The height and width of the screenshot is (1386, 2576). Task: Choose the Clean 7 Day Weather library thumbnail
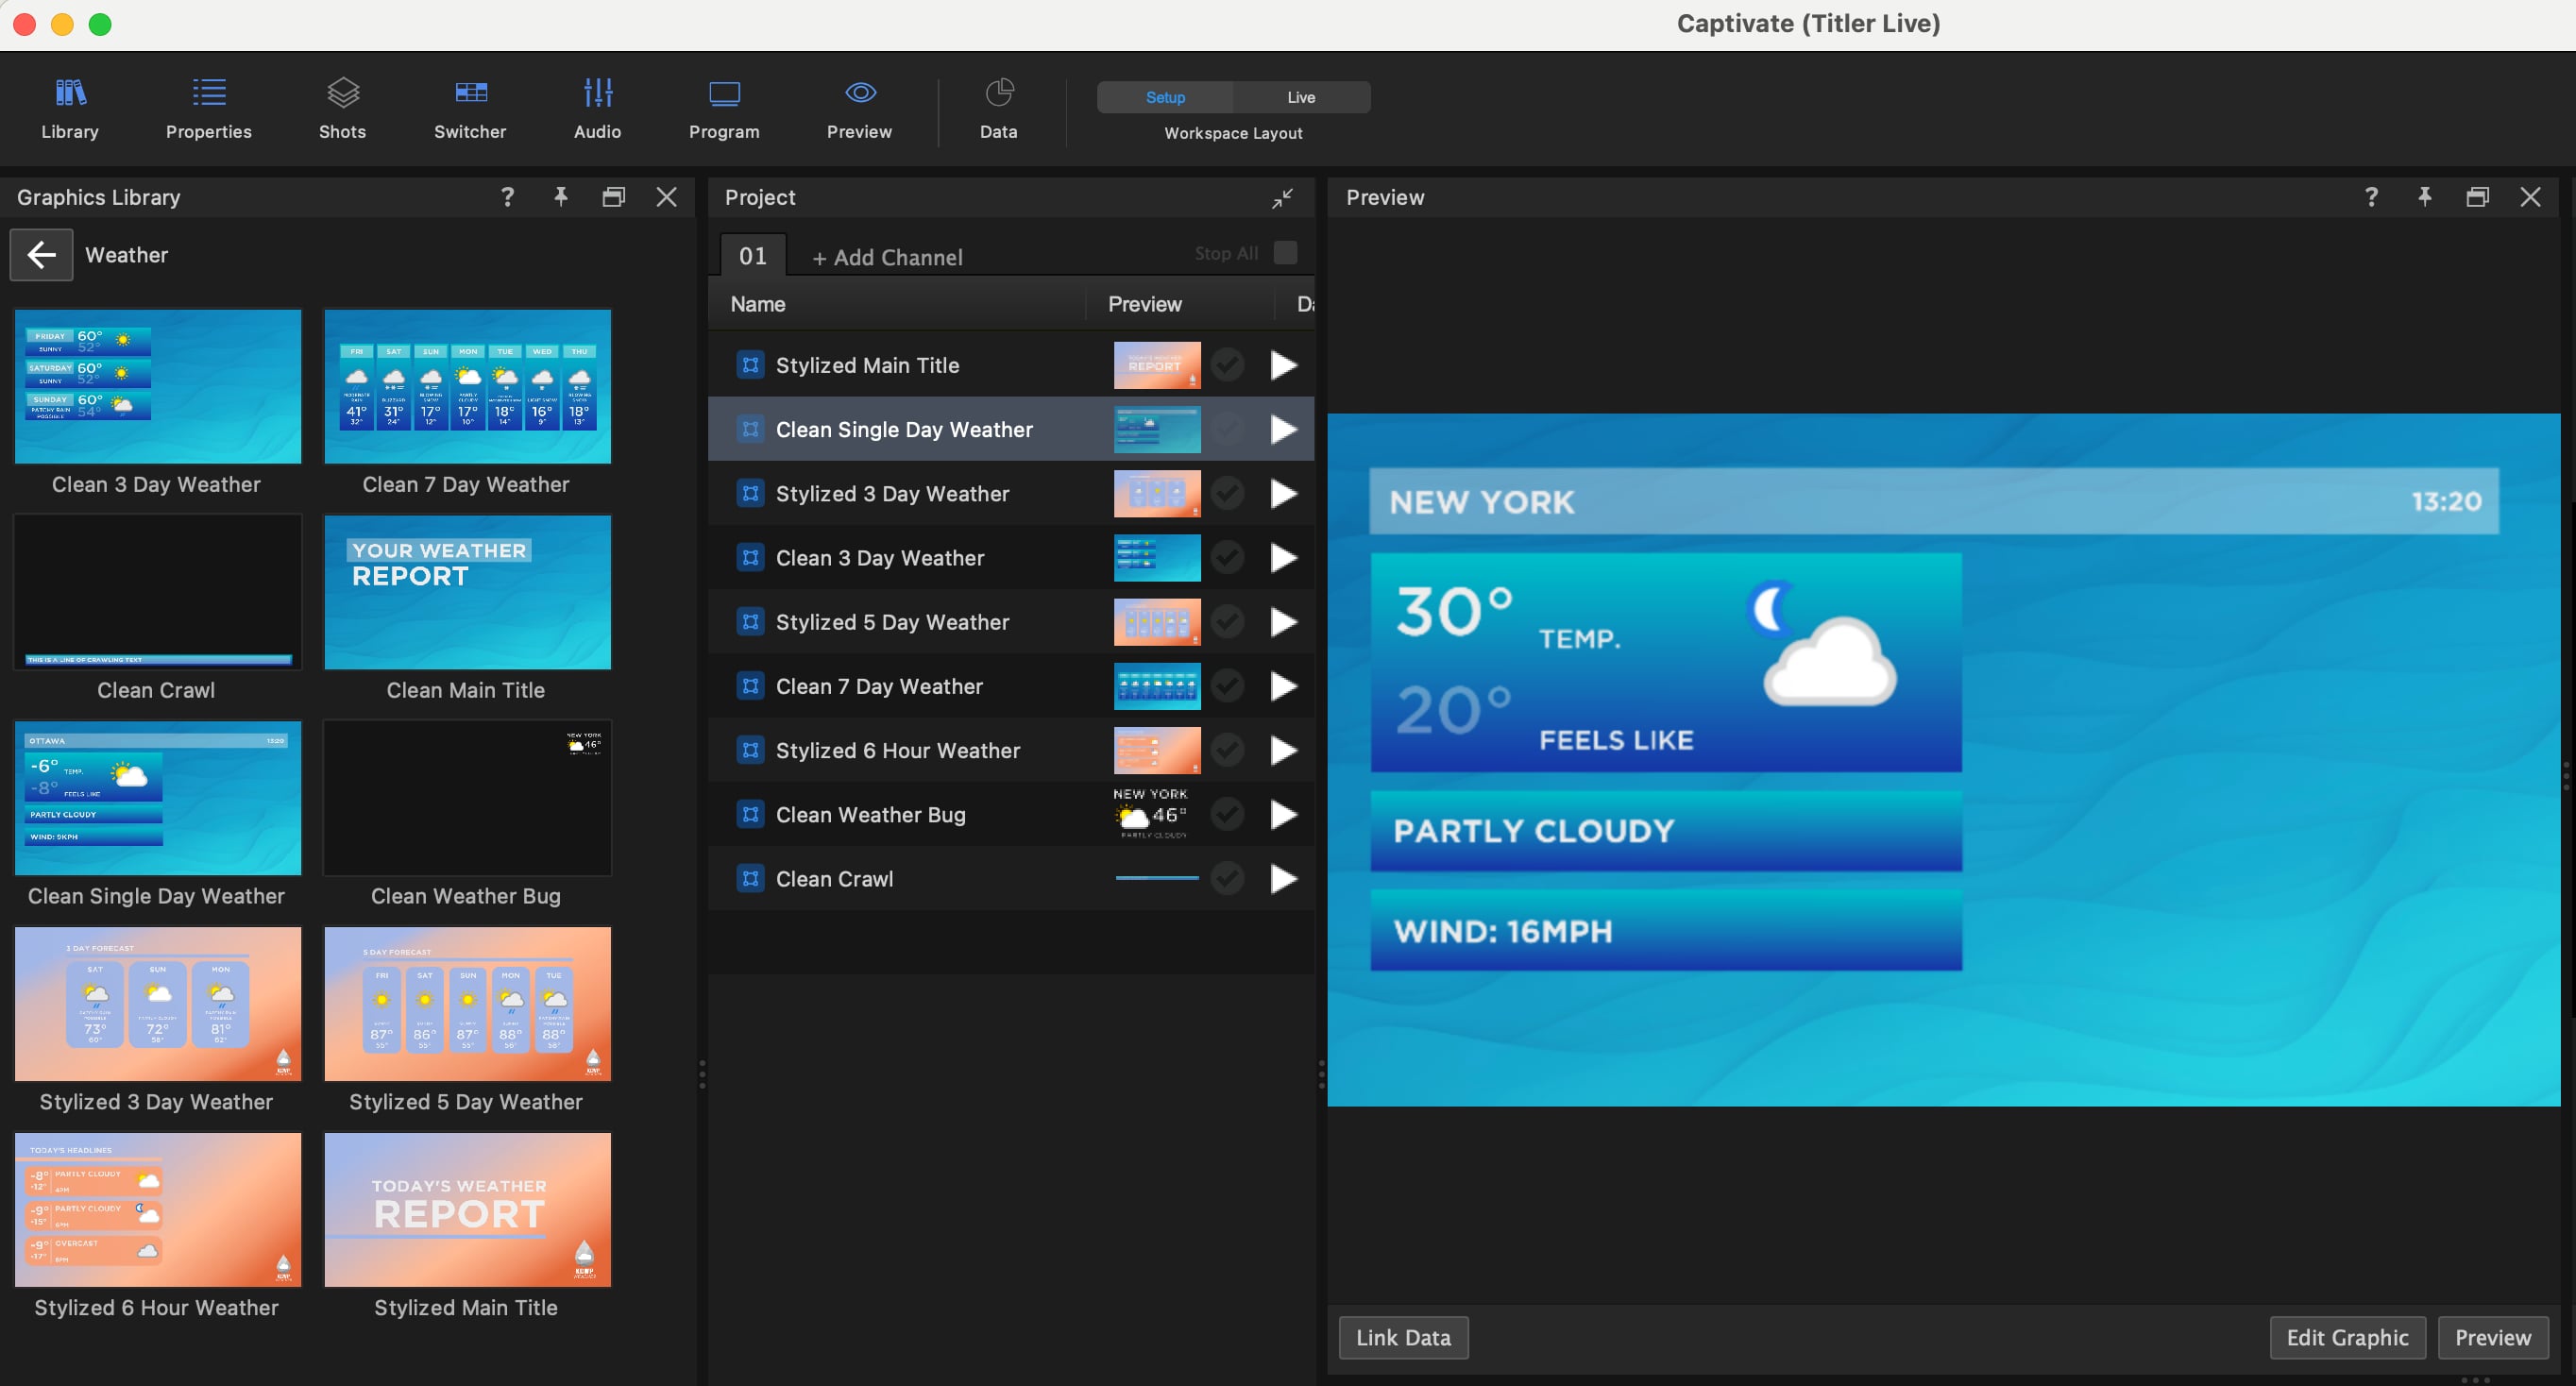467,386
